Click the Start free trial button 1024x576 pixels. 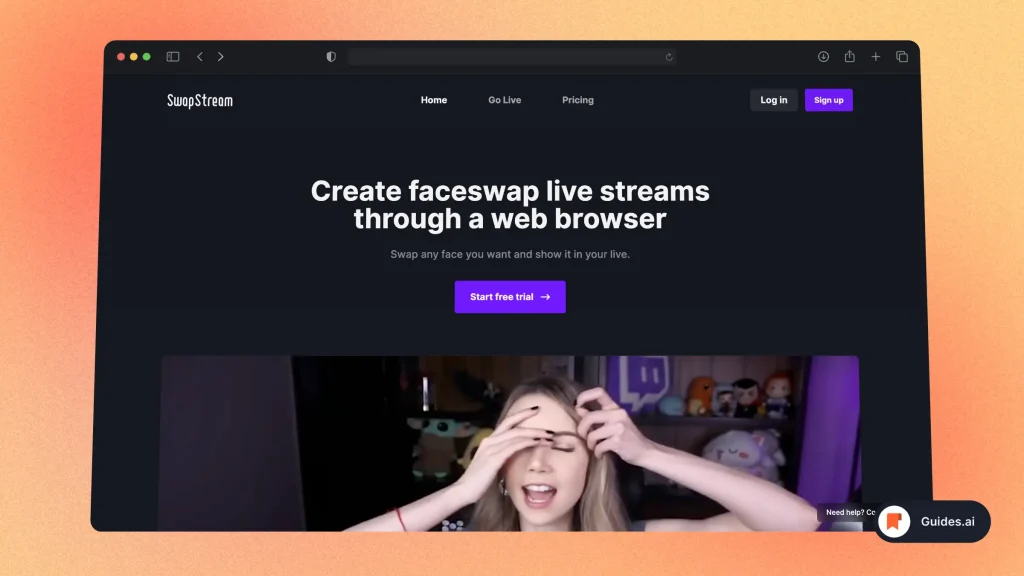pos(510,297)
